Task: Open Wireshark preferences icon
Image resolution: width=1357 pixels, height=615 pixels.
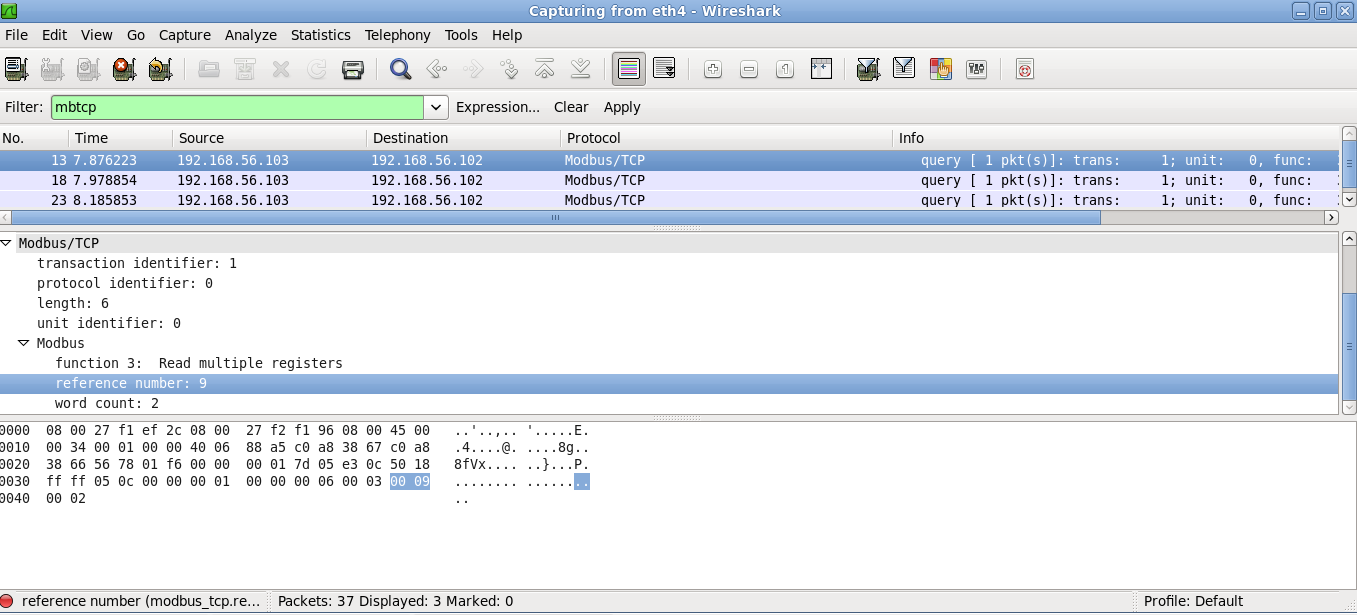Action: pos(976,69)
